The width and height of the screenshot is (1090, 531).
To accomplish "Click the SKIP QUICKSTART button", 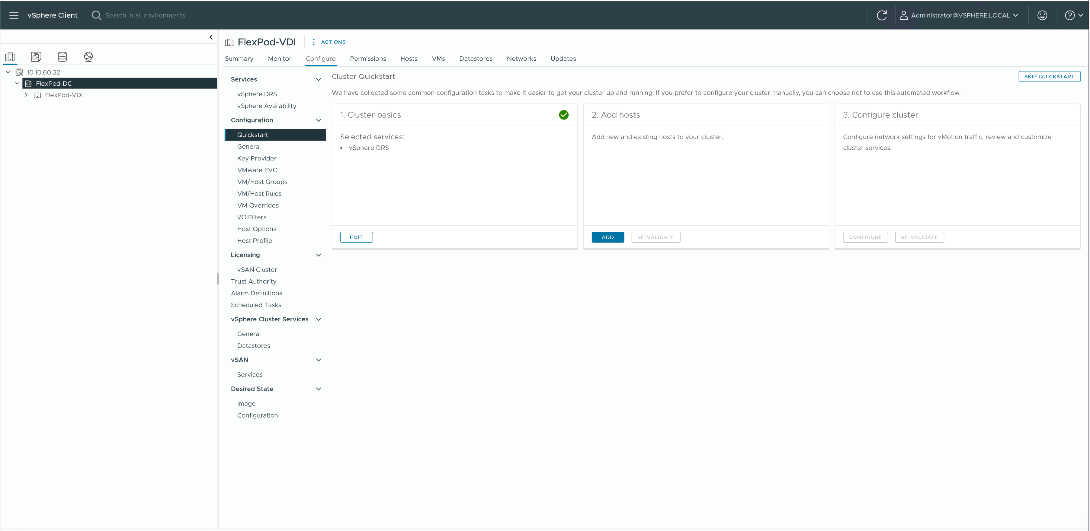I will coord(1049,76).
